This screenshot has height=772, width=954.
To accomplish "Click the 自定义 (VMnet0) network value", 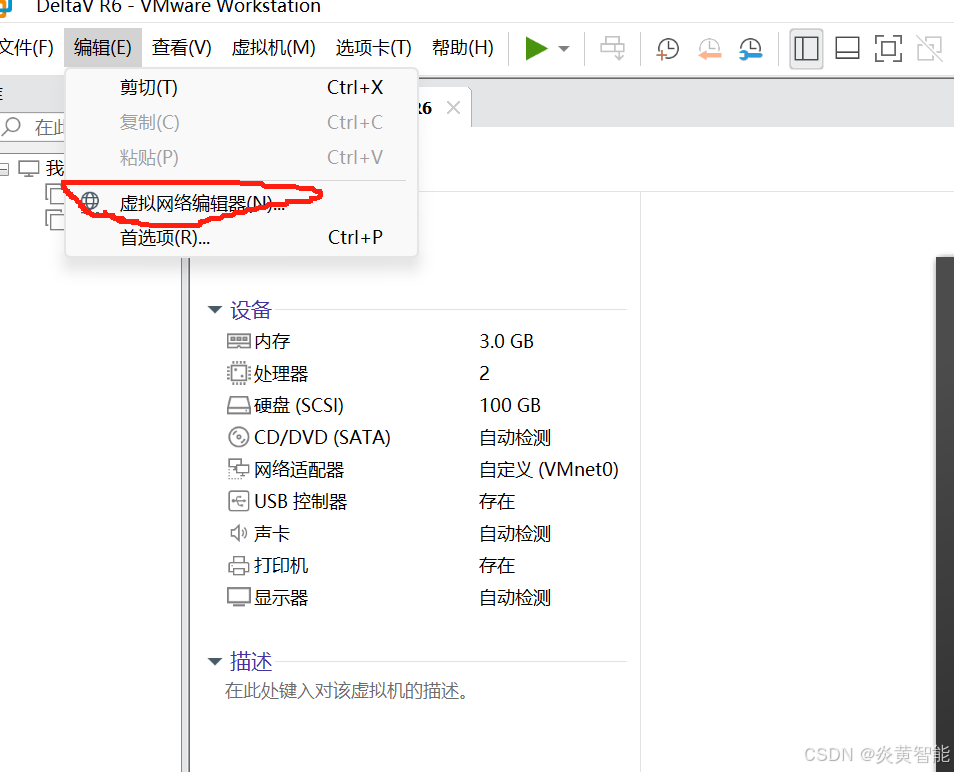I will 548,470.
